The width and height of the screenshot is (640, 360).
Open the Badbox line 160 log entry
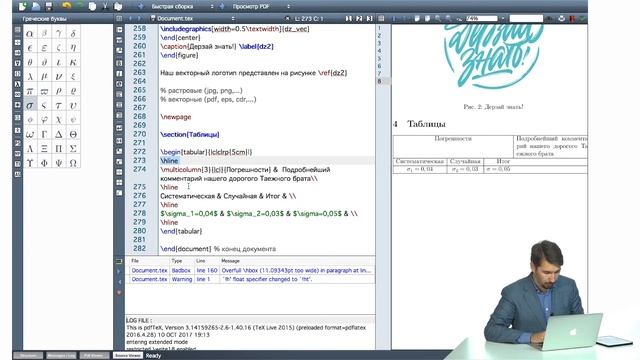click(x=251, y=270)
